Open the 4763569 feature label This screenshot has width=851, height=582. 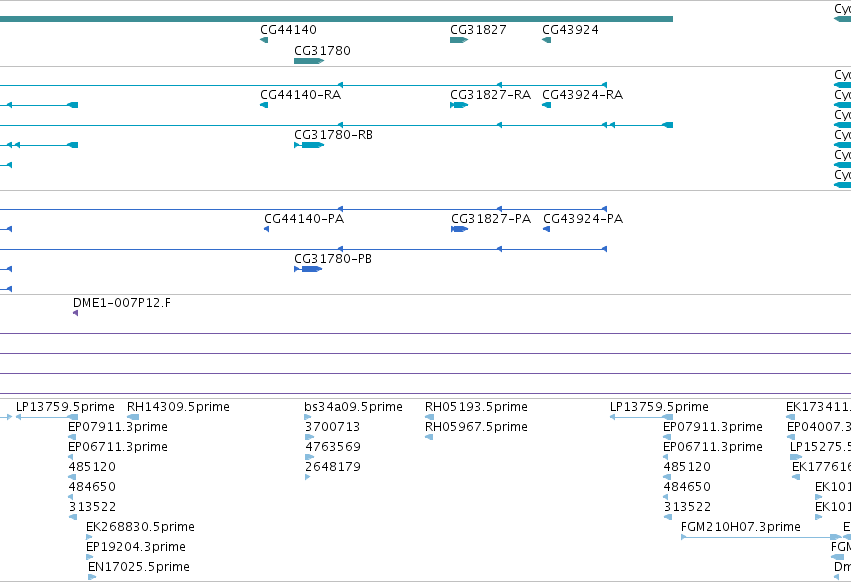coord(333,447)
